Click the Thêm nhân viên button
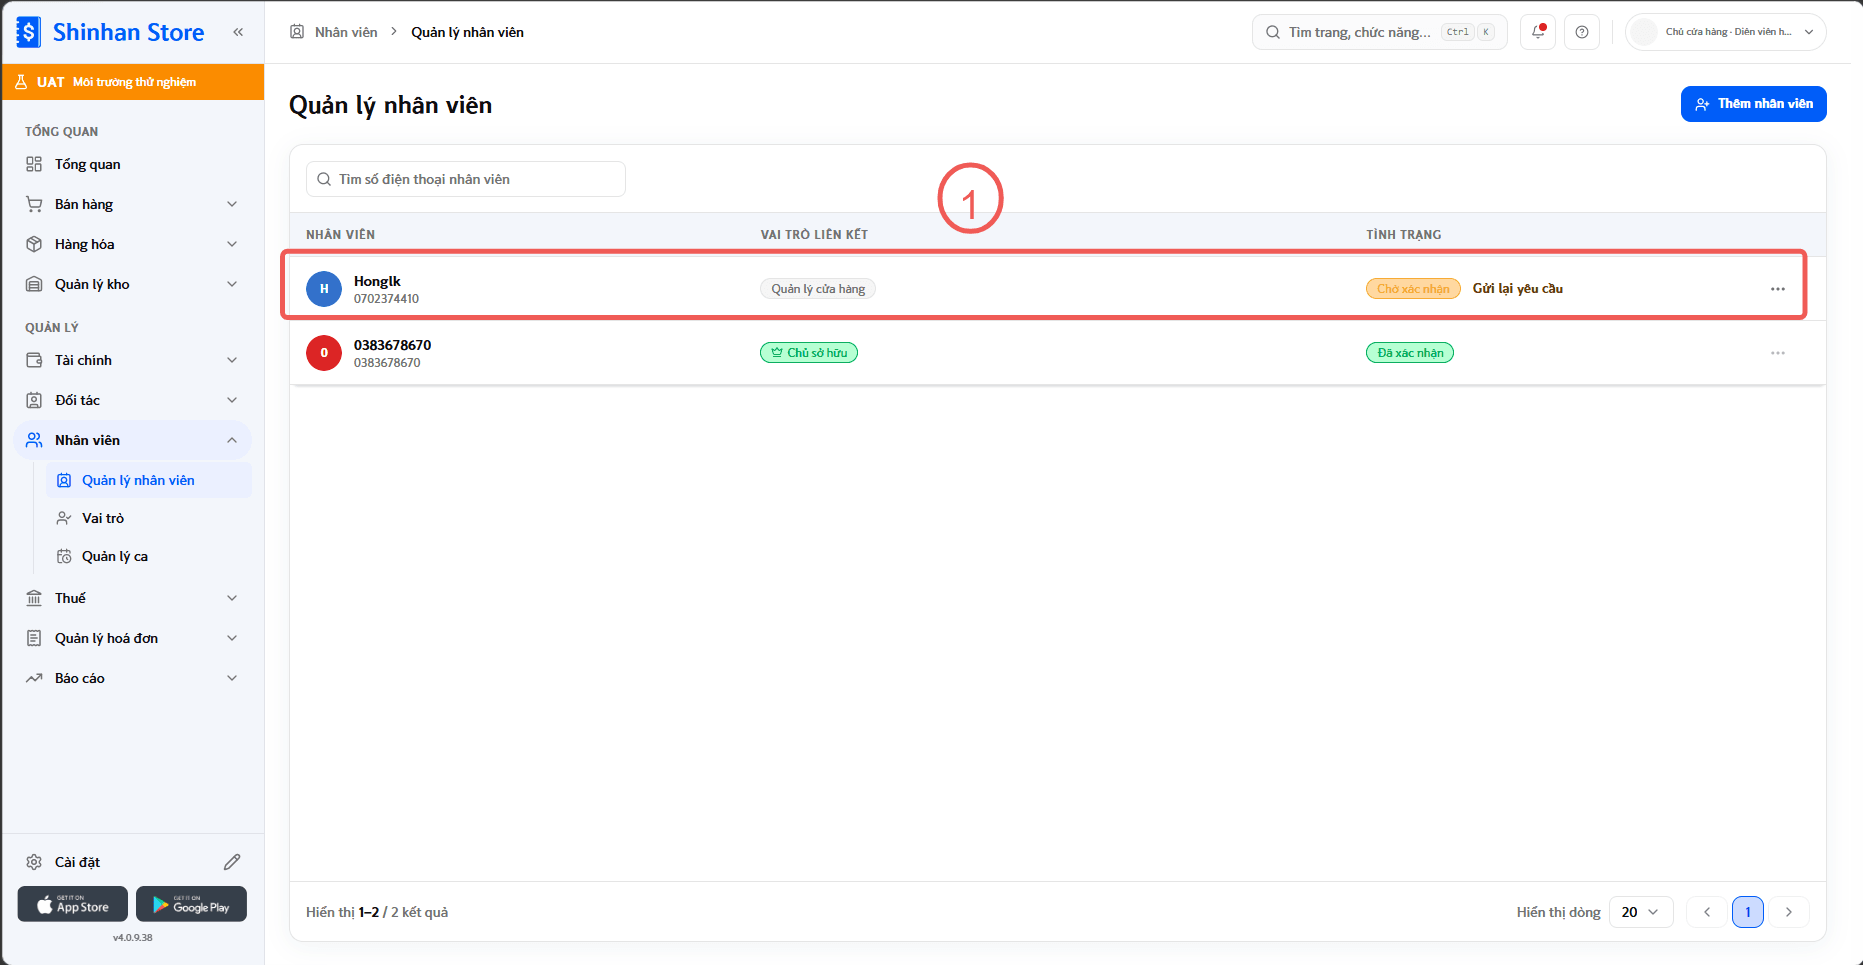The height and width of the screenshot is (965, 1863). (x=1754, y=104)
